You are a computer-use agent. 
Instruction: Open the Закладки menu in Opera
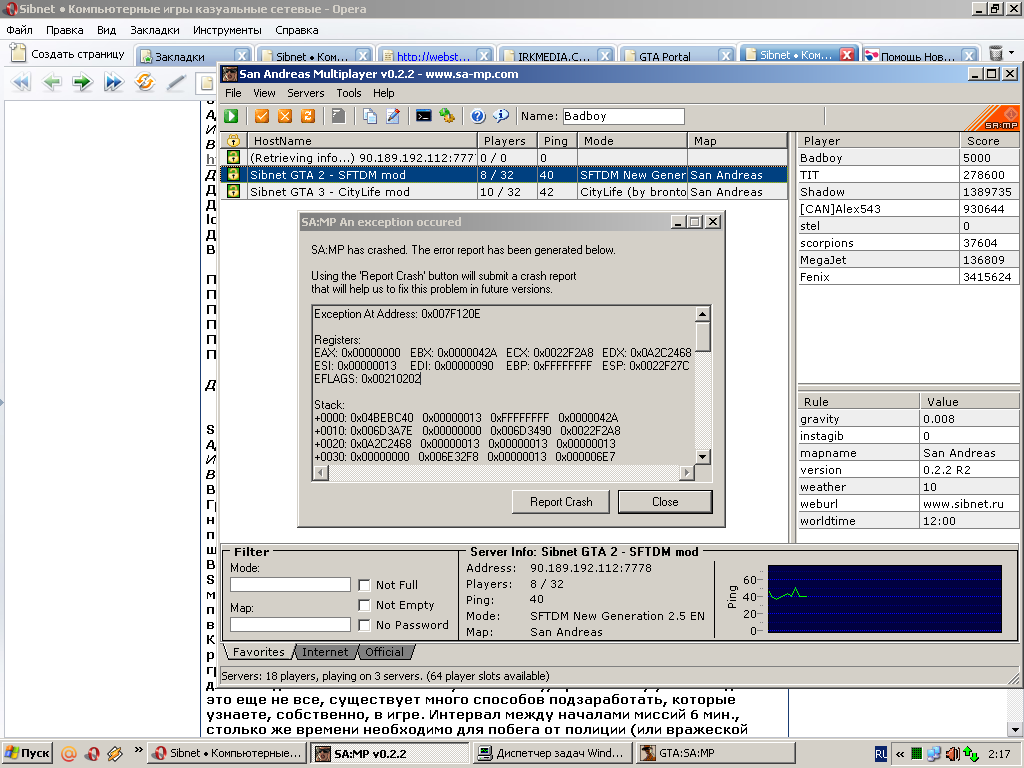pyautogui.click(x=155, y=30)
